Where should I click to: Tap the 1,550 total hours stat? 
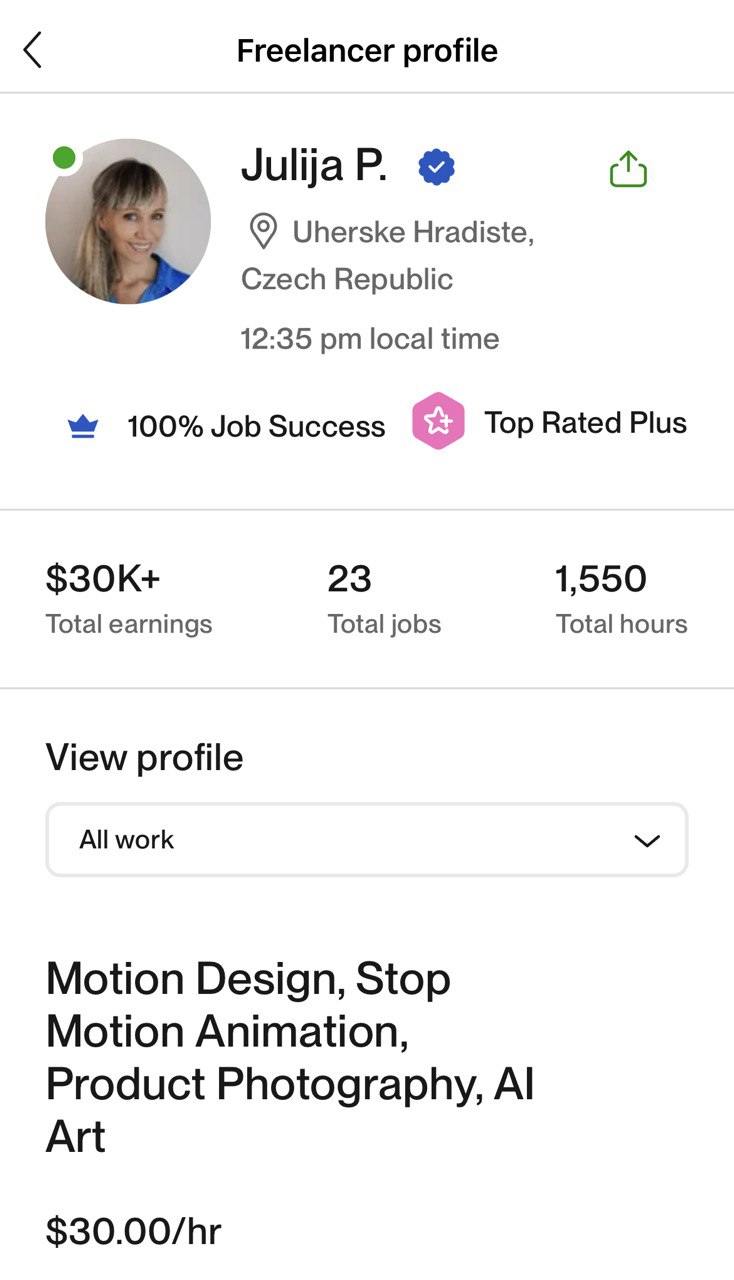621,598
